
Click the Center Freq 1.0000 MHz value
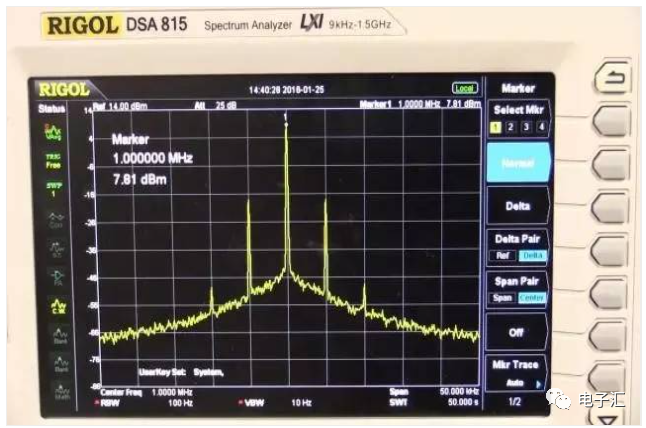tap(172, 392)
